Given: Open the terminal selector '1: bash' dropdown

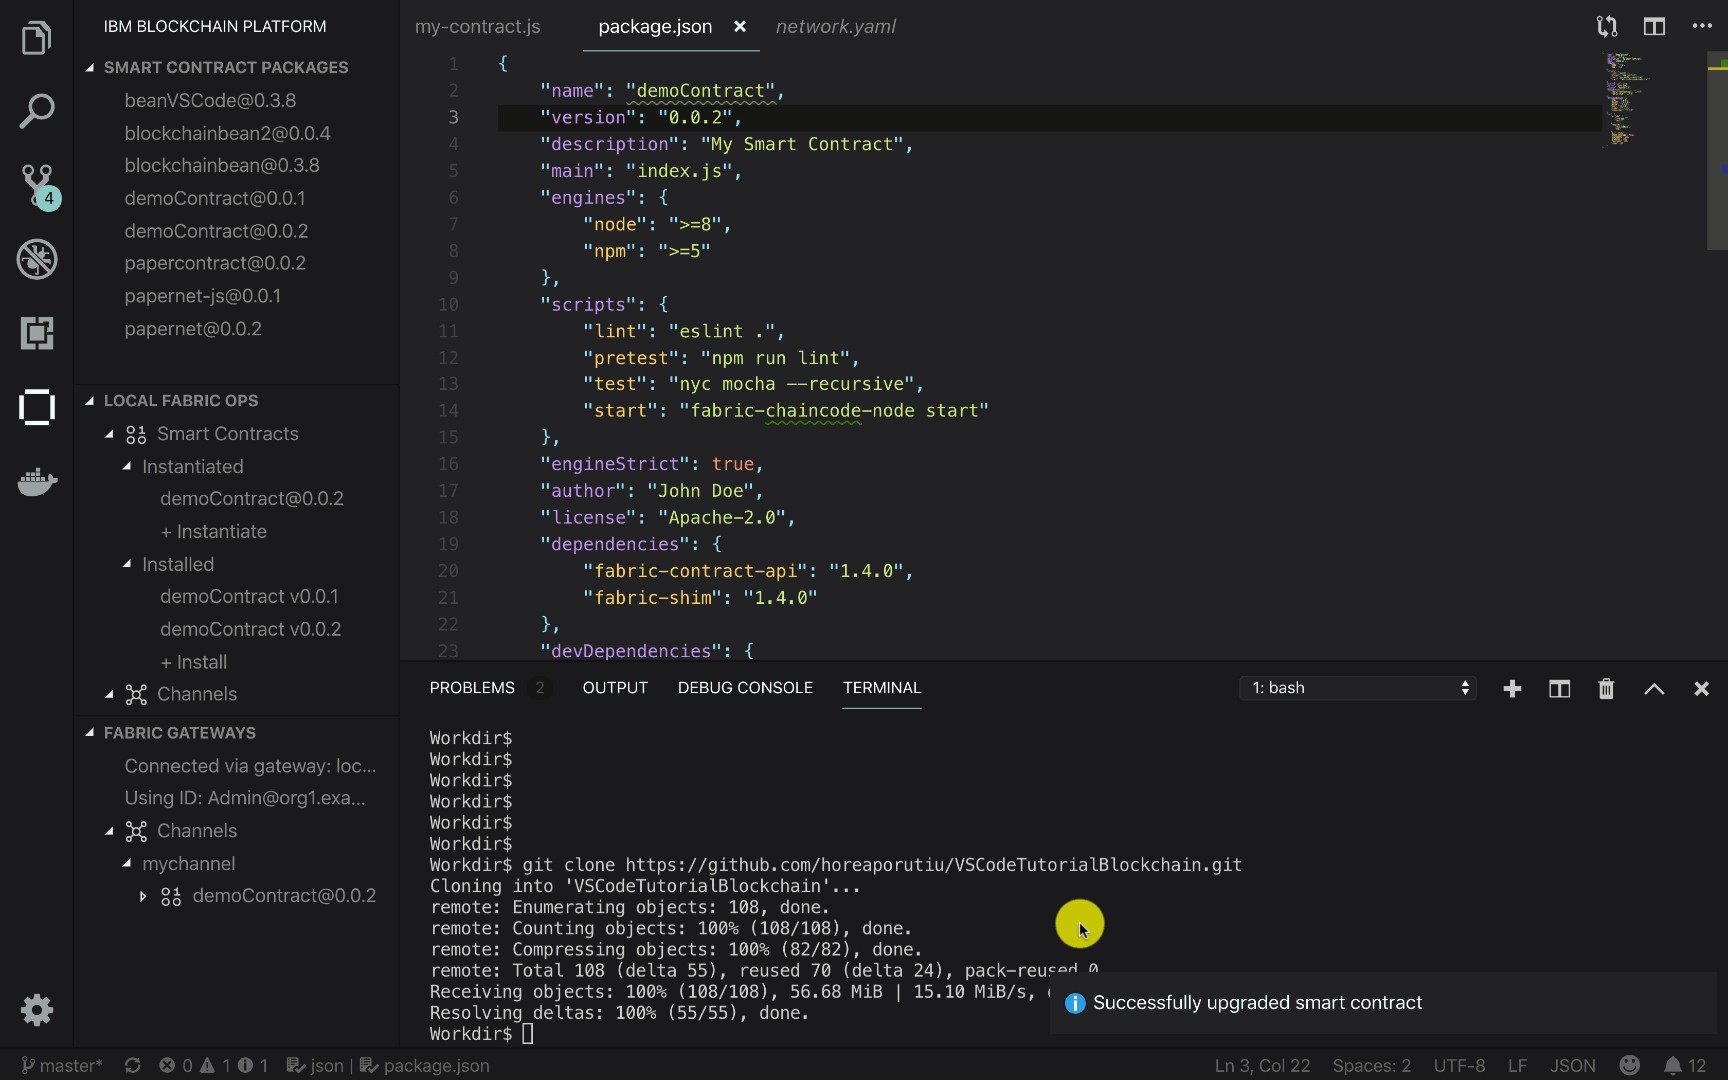Looking at the screenshot, I should pyautogui.click(x=1358, y=688).
